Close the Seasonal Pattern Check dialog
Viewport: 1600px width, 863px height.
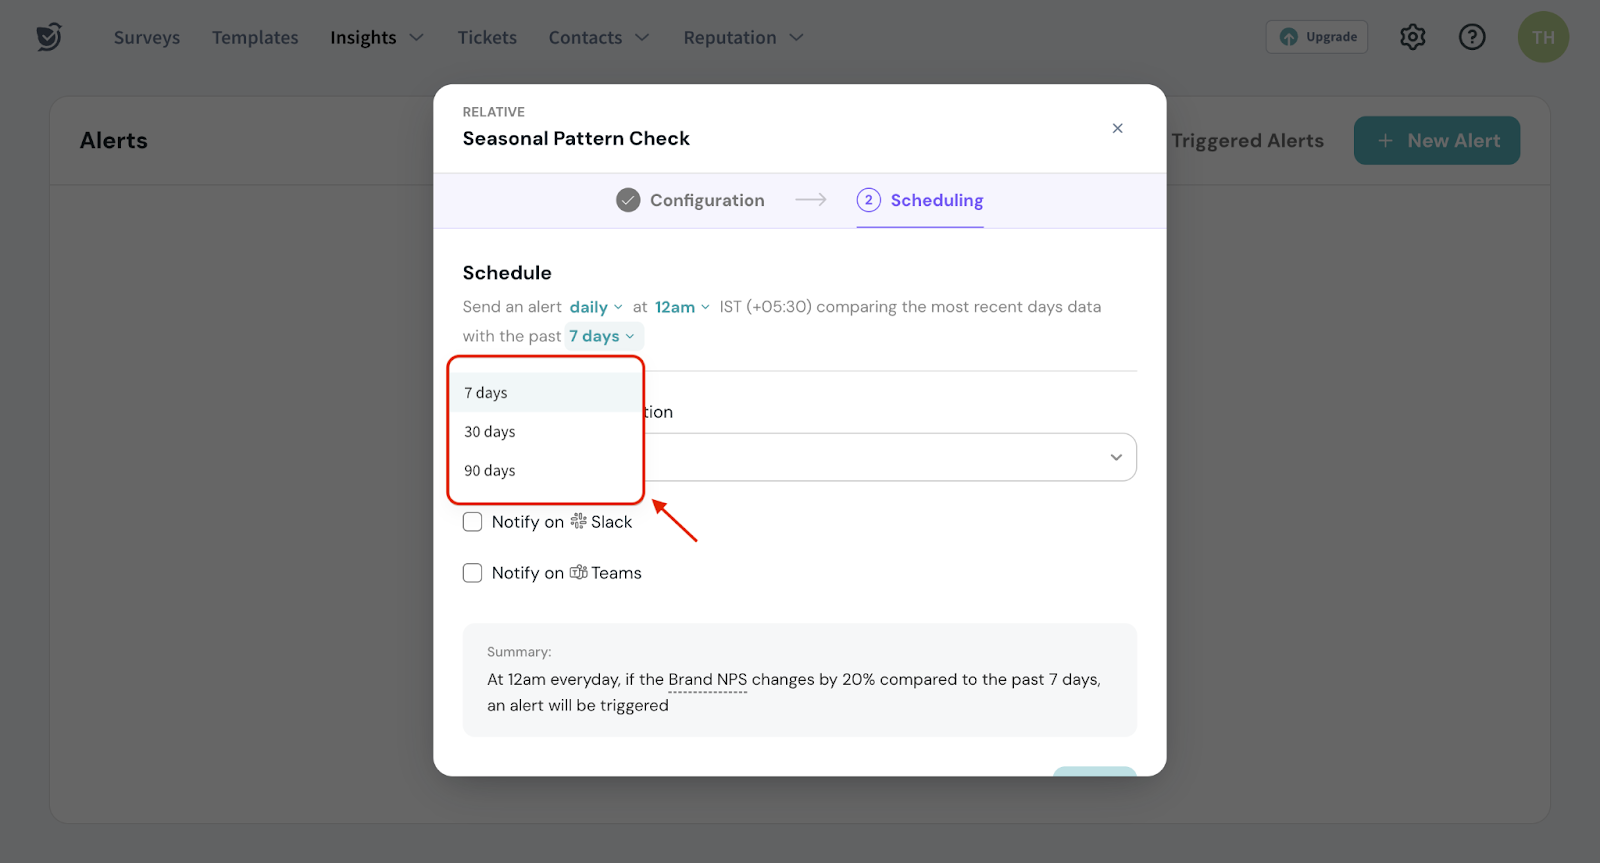(x=1117, y=128)
